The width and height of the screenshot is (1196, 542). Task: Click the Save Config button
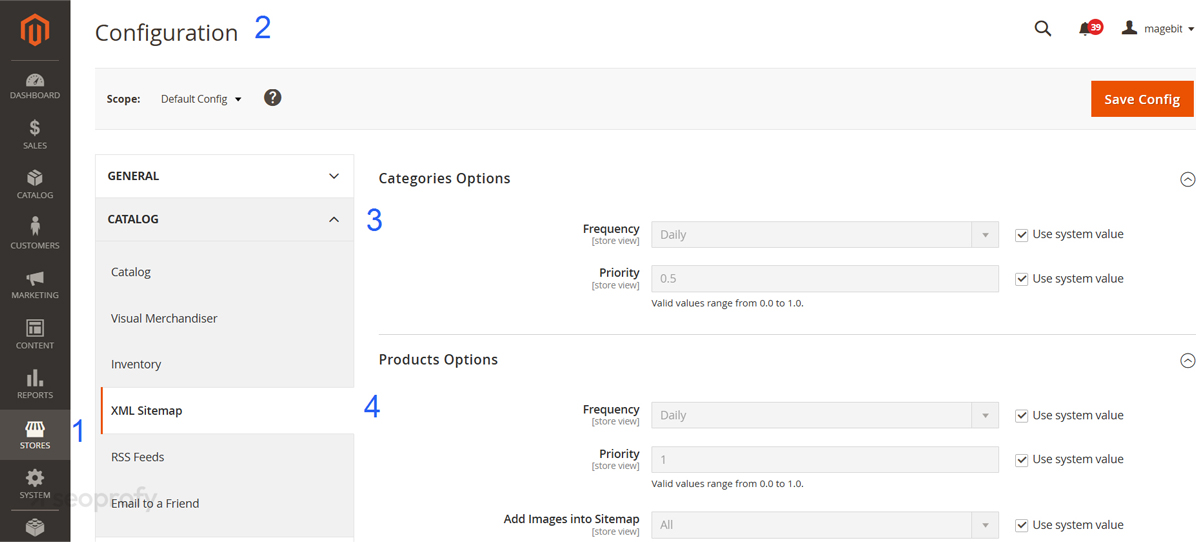[1142, 99]
